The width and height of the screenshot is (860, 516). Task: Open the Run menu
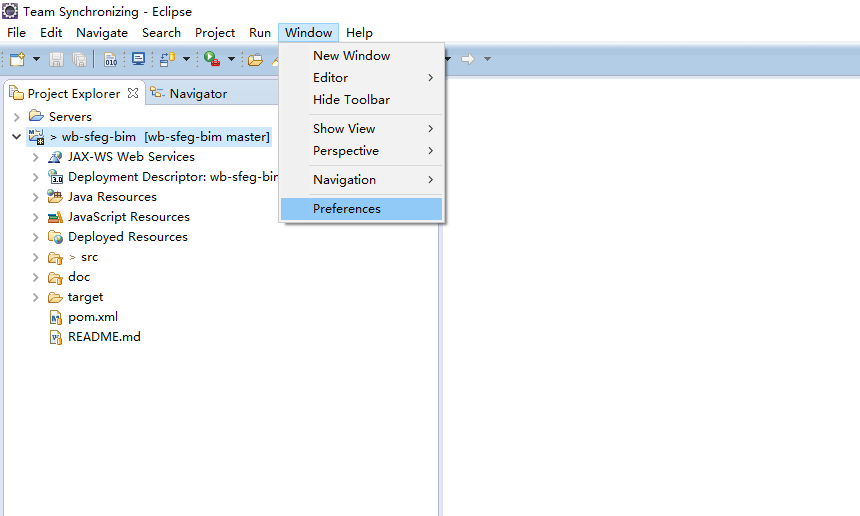(x=260, y=33)
